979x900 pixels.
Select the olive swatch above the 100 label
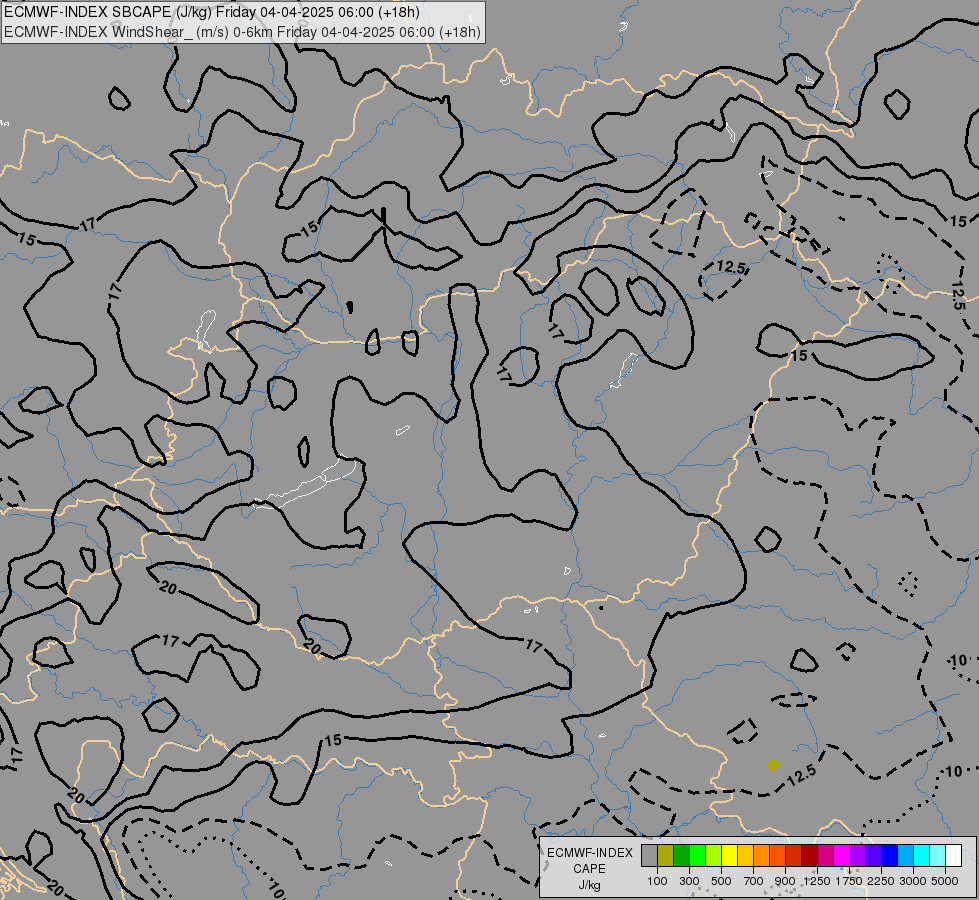pyautogui.click(x=666, y=855)
